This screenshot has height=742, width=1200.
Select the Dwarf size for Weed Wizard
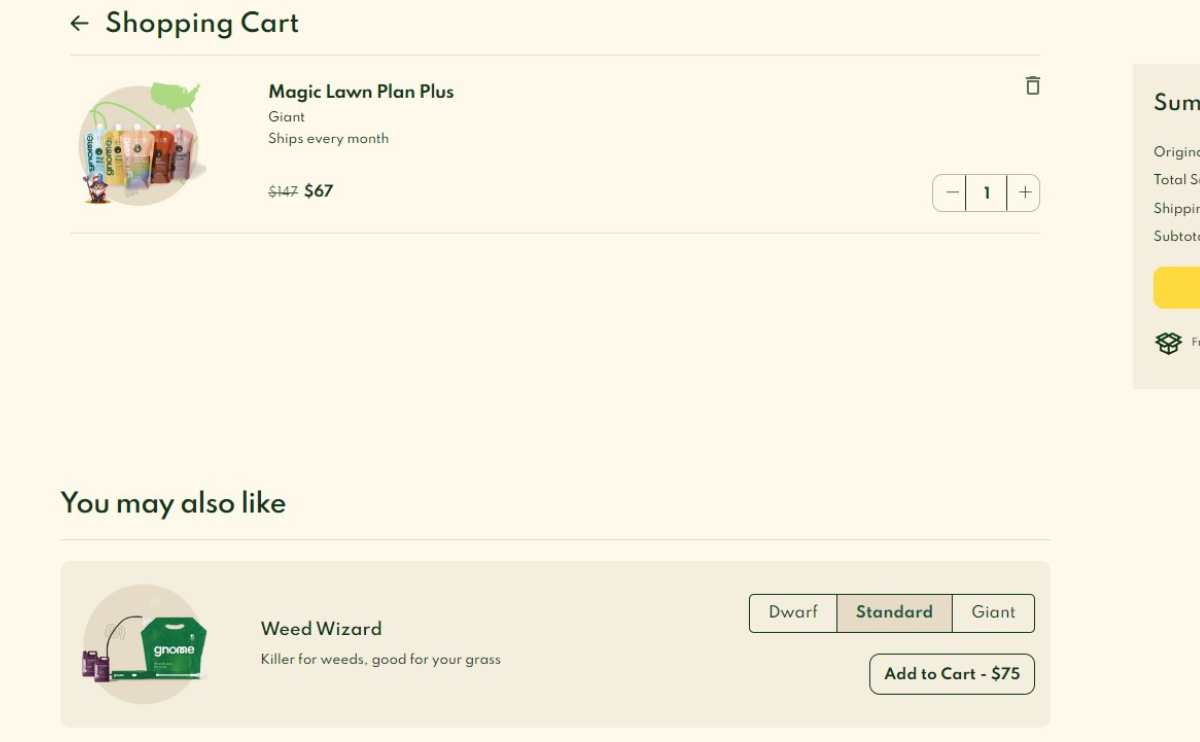(793, 613)
